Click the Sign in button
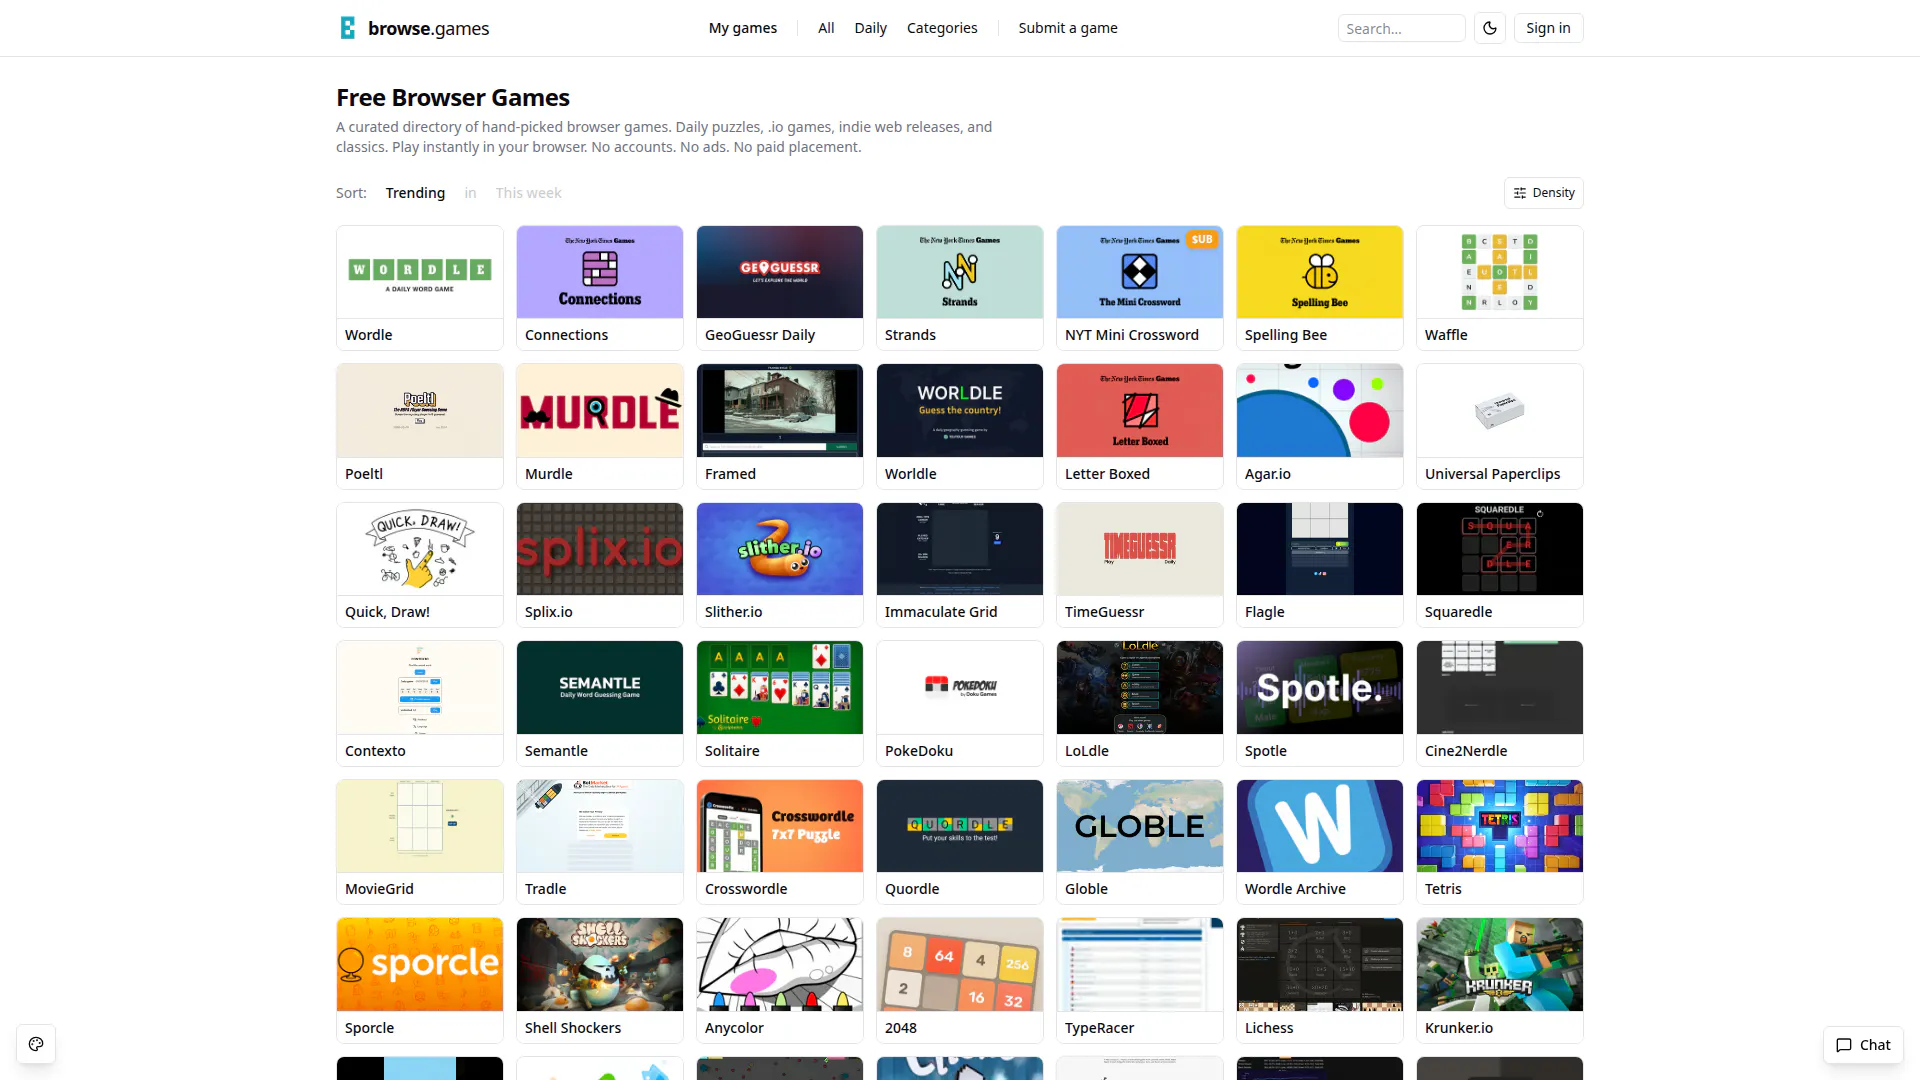This screenshot has height=1080, width=1920. [x=1548, y=28]
